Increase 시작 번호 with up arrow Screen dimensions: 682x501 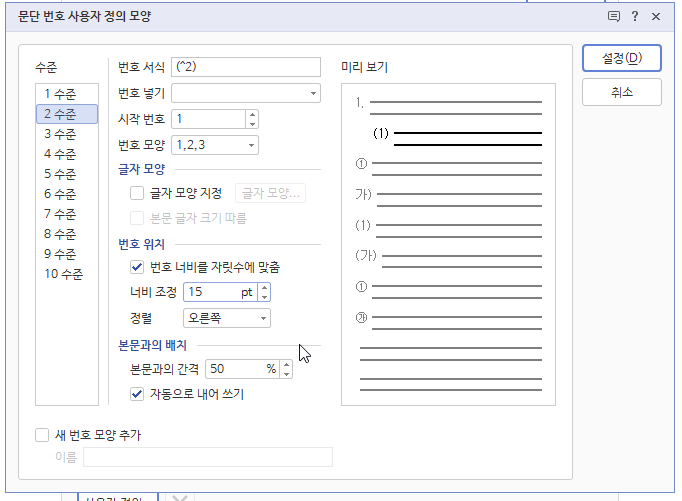pyautogui.click(x=252, y=115)
